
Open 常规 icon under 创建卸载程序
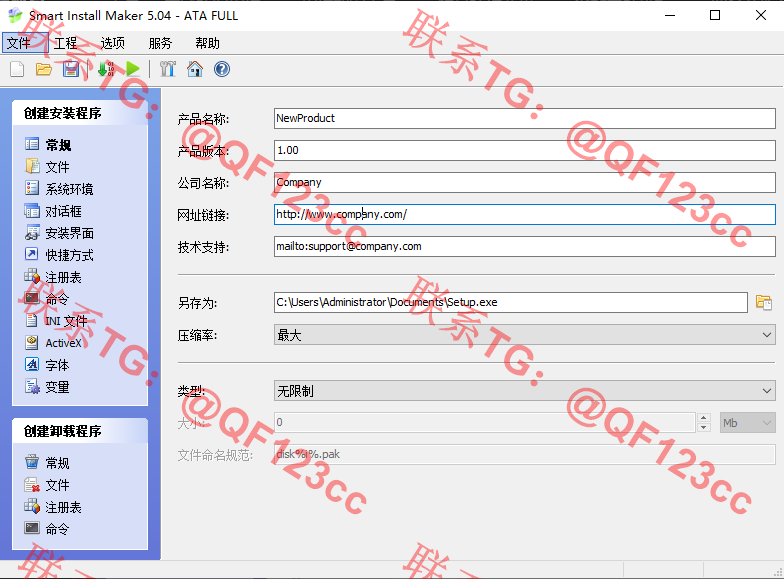[32, 462]
